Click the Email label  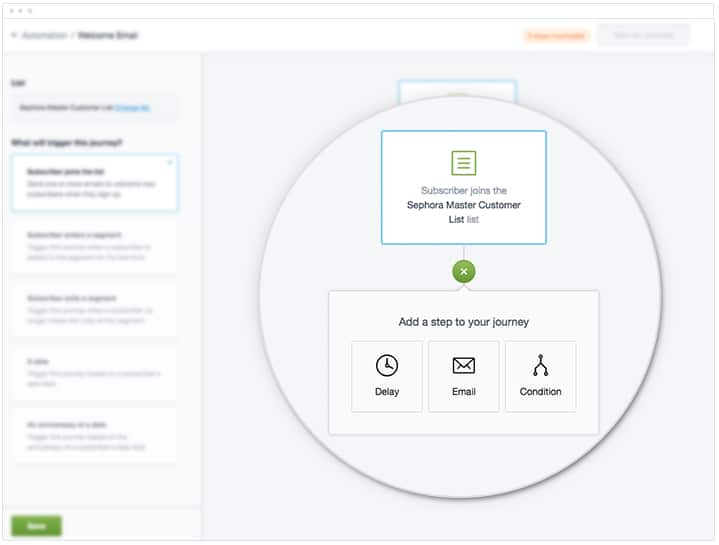464,391
